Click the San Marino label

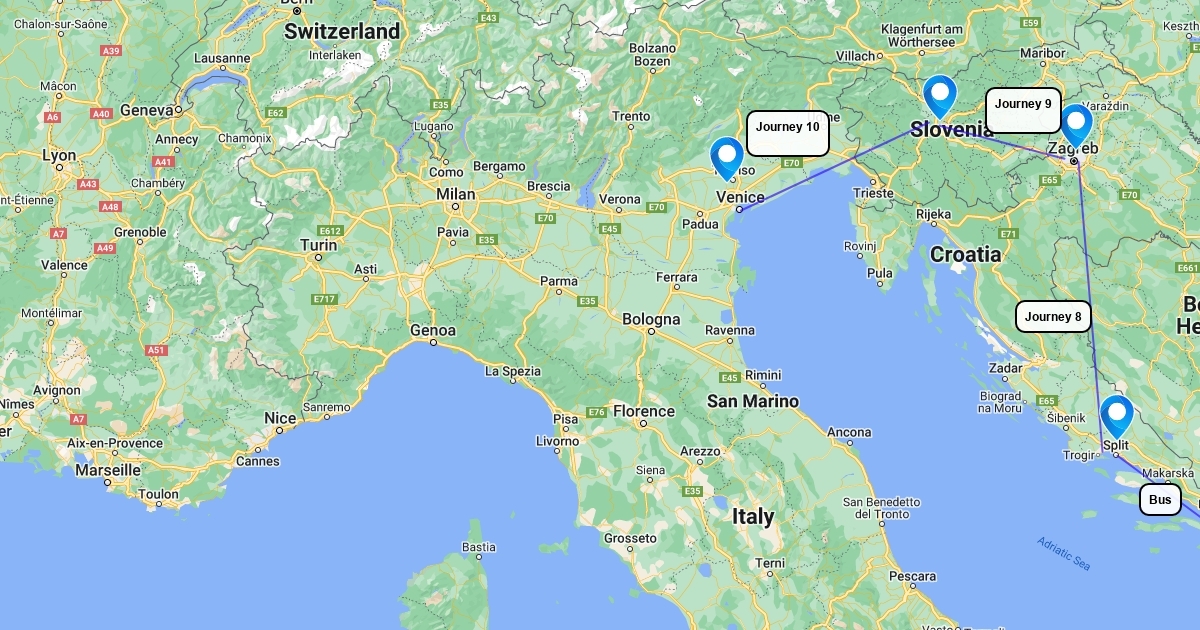pyautogui.click(x=753, y=401)
